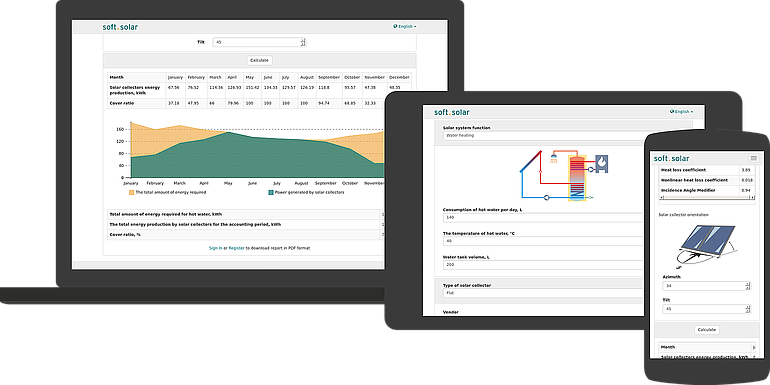Image resolution: width=770 pixels, height=385 pixels.
Task: Click the solar collector roof in the diagram
Action: pos(530,162)
